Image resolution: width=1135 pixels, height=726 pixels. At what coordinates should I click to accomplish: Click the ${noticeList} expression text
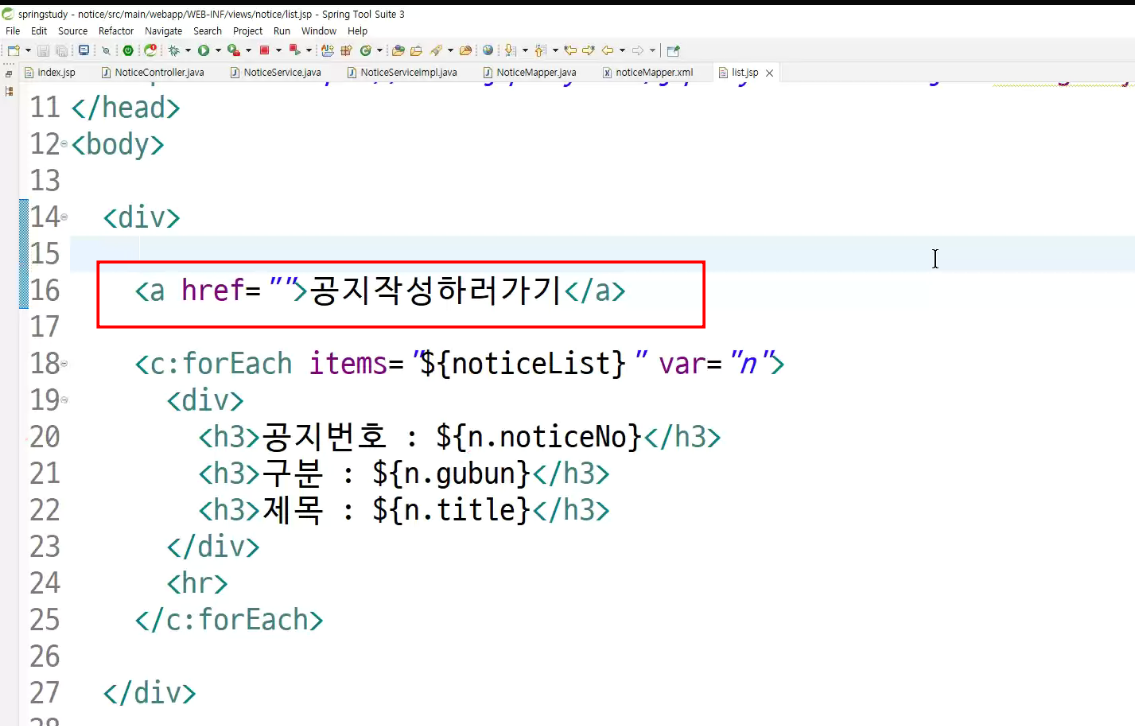523,363
